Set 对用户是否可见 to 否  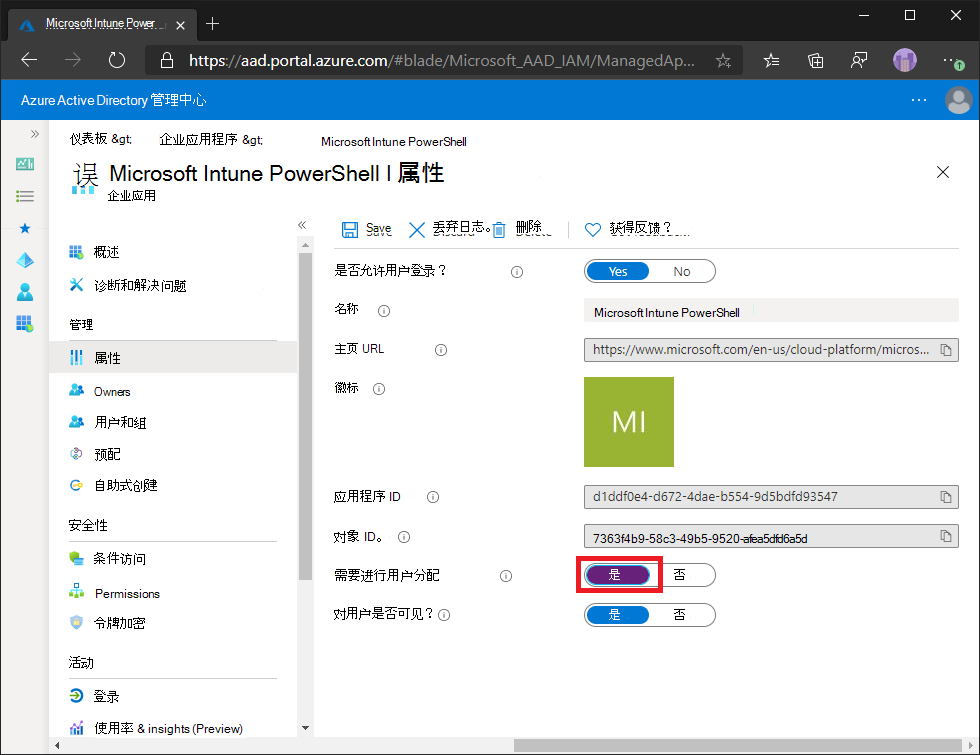tap(682, 615)
